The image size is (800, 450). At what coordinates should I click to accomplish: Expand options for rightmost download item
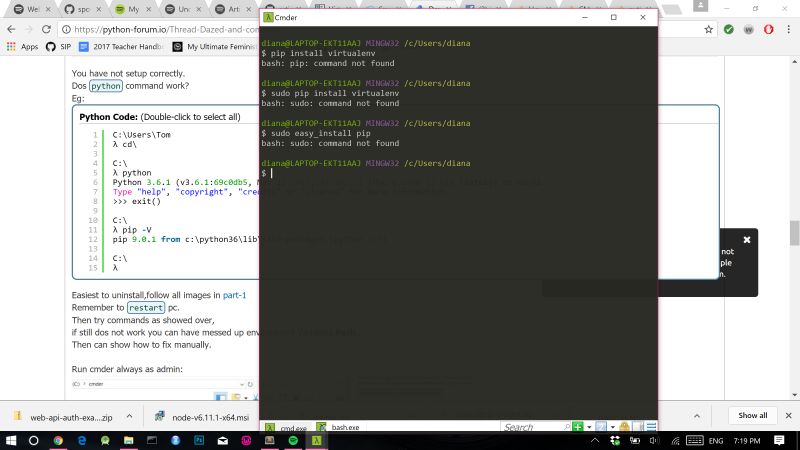697,416
